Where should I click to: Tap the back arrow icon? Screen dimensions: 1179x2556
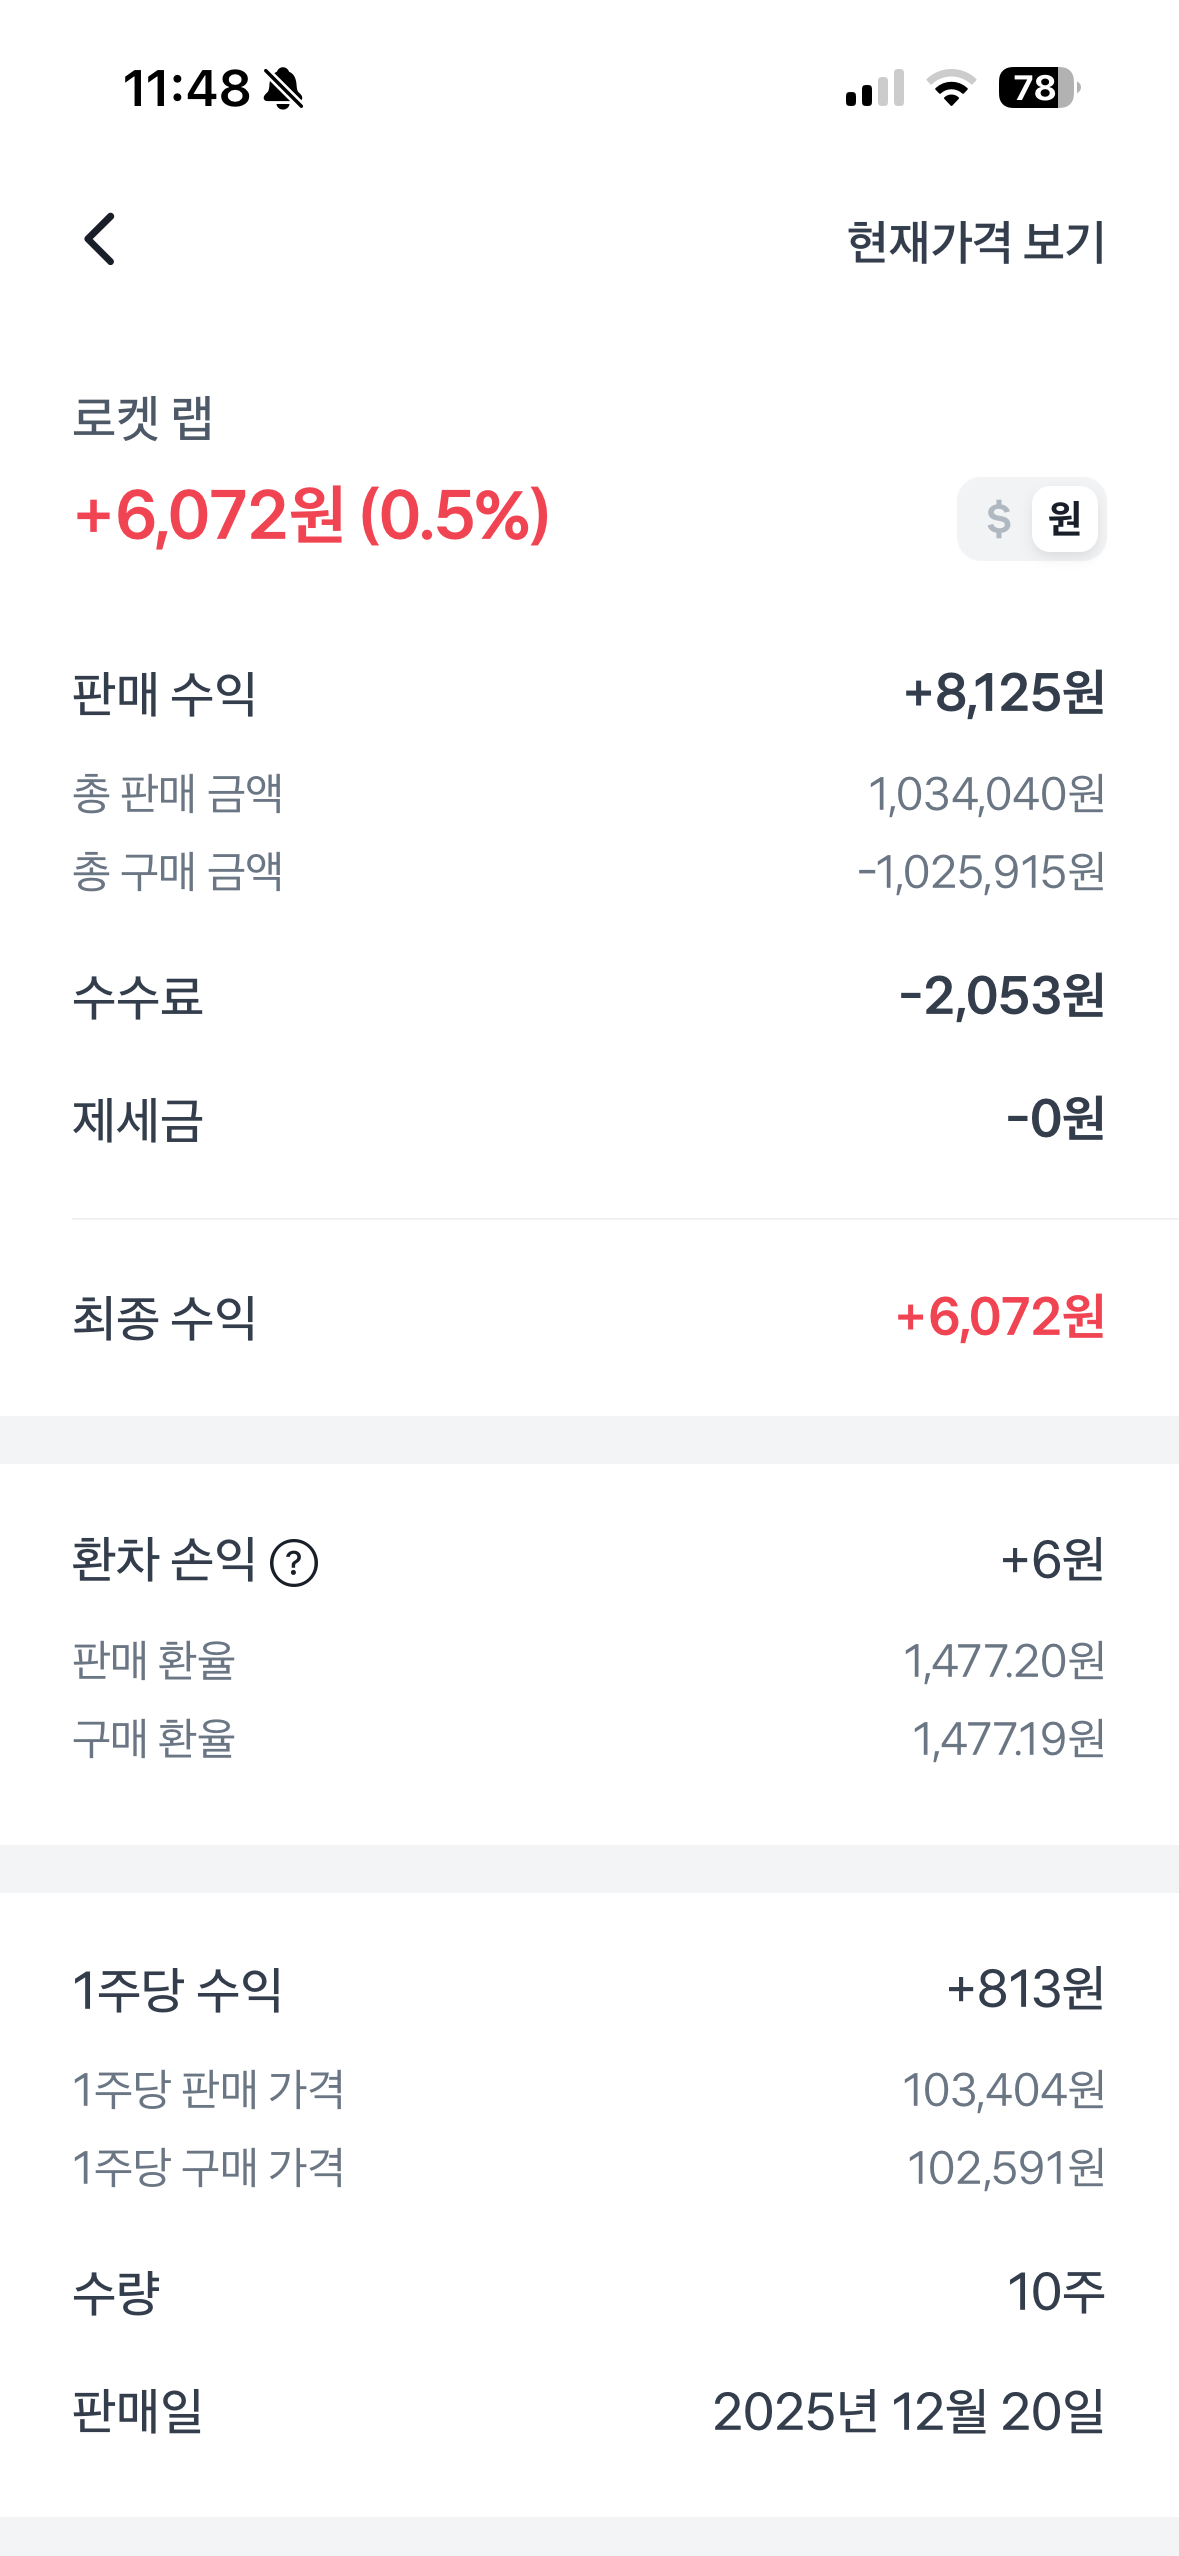tap(100, 240)
